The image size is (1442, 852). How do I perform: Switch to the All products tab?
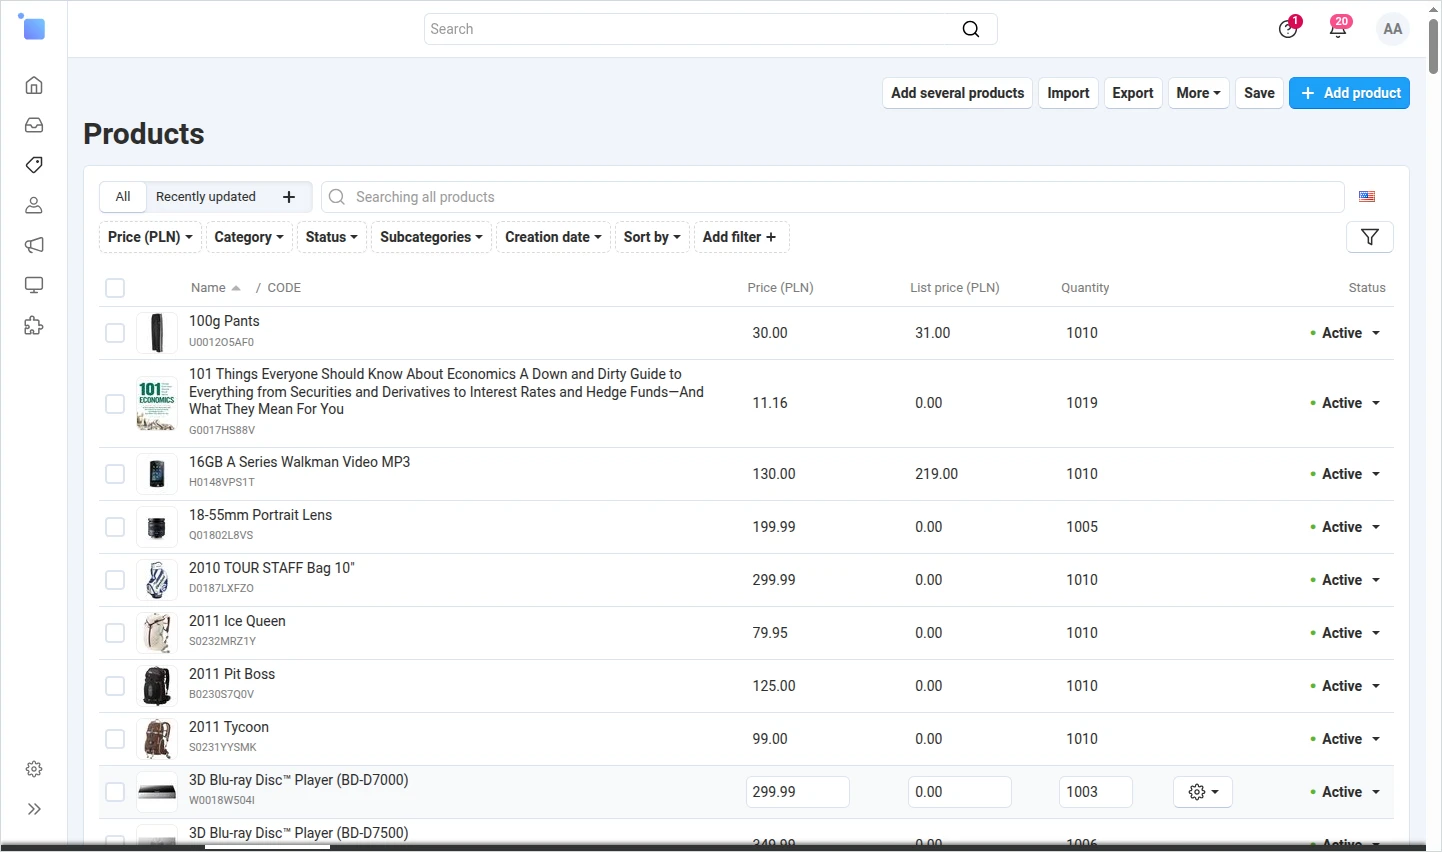click(x=123, y=197)
